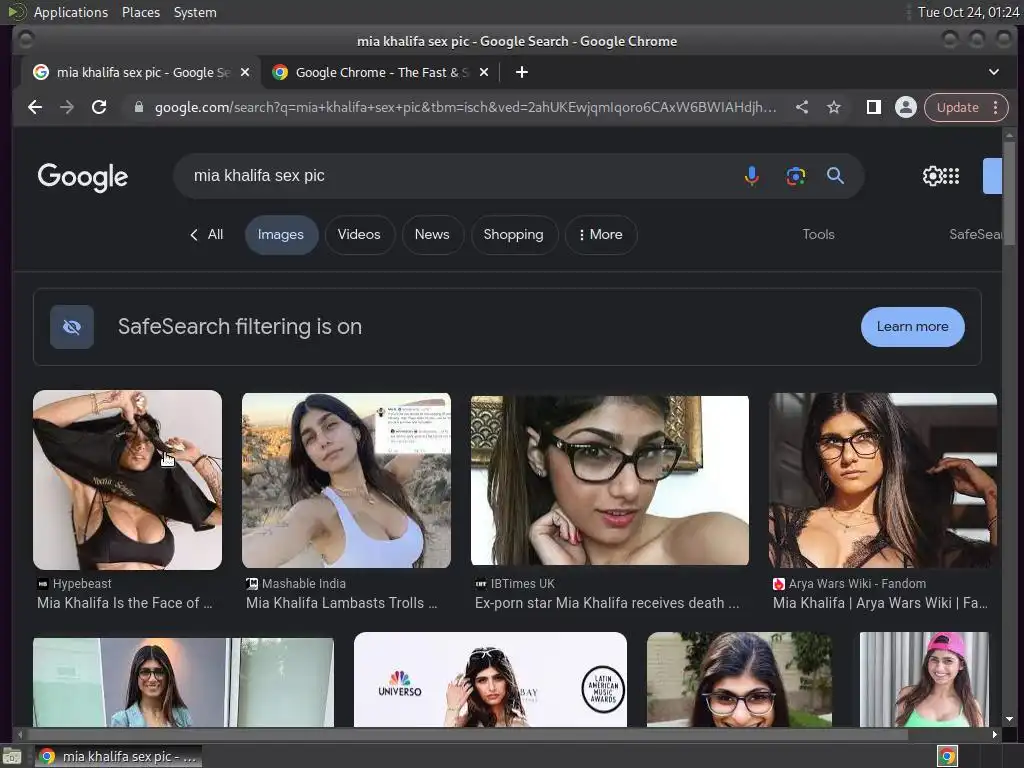Image resolution: width=1024 pixels, height=768 pixels.
Task: Click the SafeSearch crossed-eye icon
Action: 72,327
